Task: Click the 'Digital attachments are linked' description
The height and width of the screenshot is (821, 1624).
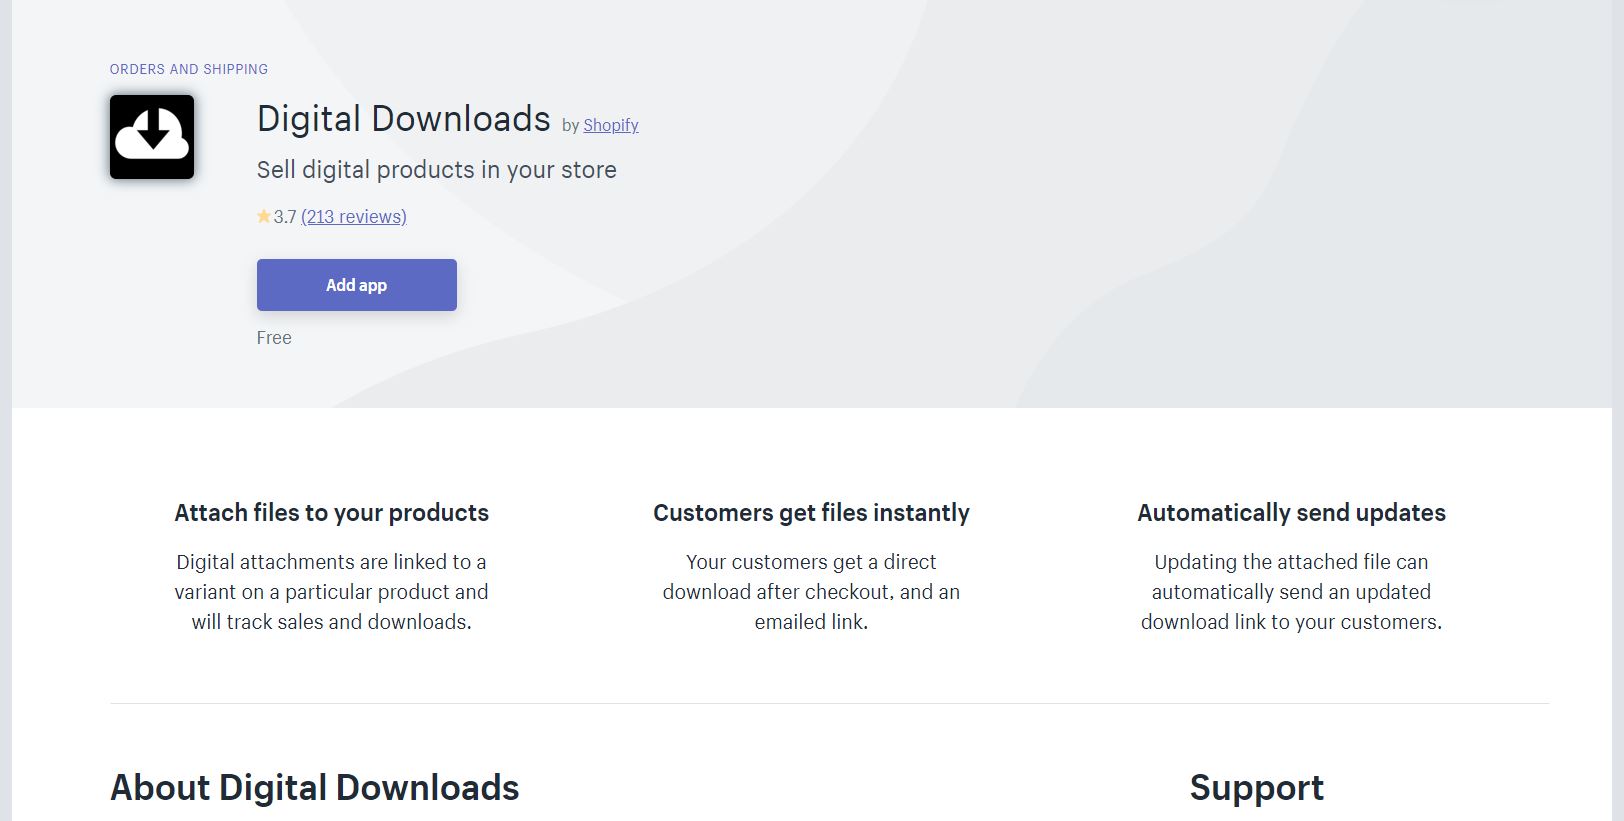Action: [332, 592]
